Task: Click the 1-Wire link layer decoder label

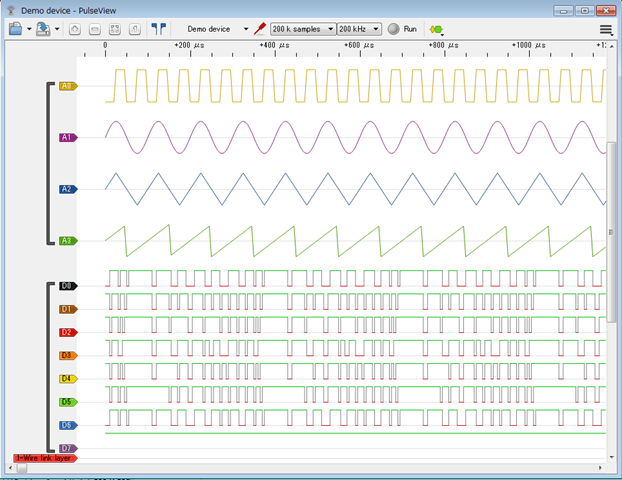Action: pyautogui.click(x=44, y=457)
